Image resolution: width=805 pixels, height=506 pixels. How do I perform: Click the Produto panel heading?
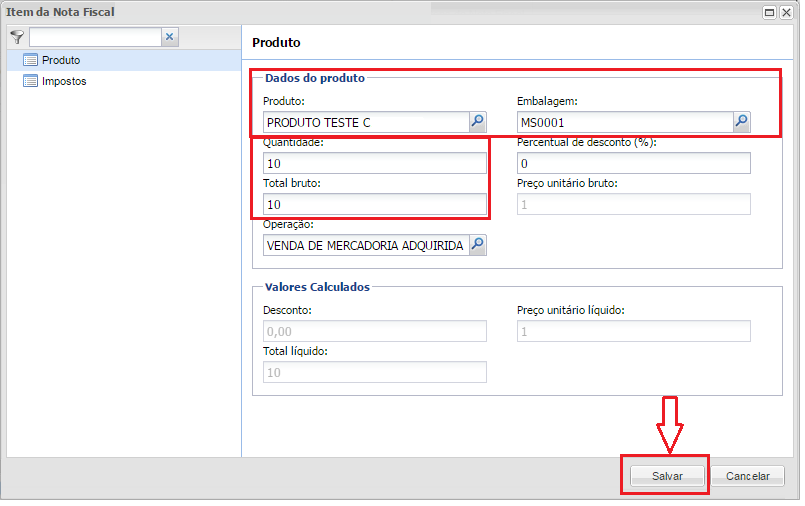tap(276, 42)
